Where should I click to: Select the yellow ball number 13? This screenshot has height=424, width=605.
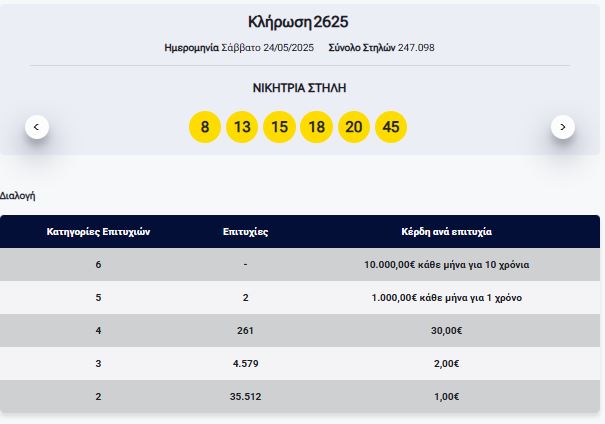pyautogui.click(x=242, y=127)
